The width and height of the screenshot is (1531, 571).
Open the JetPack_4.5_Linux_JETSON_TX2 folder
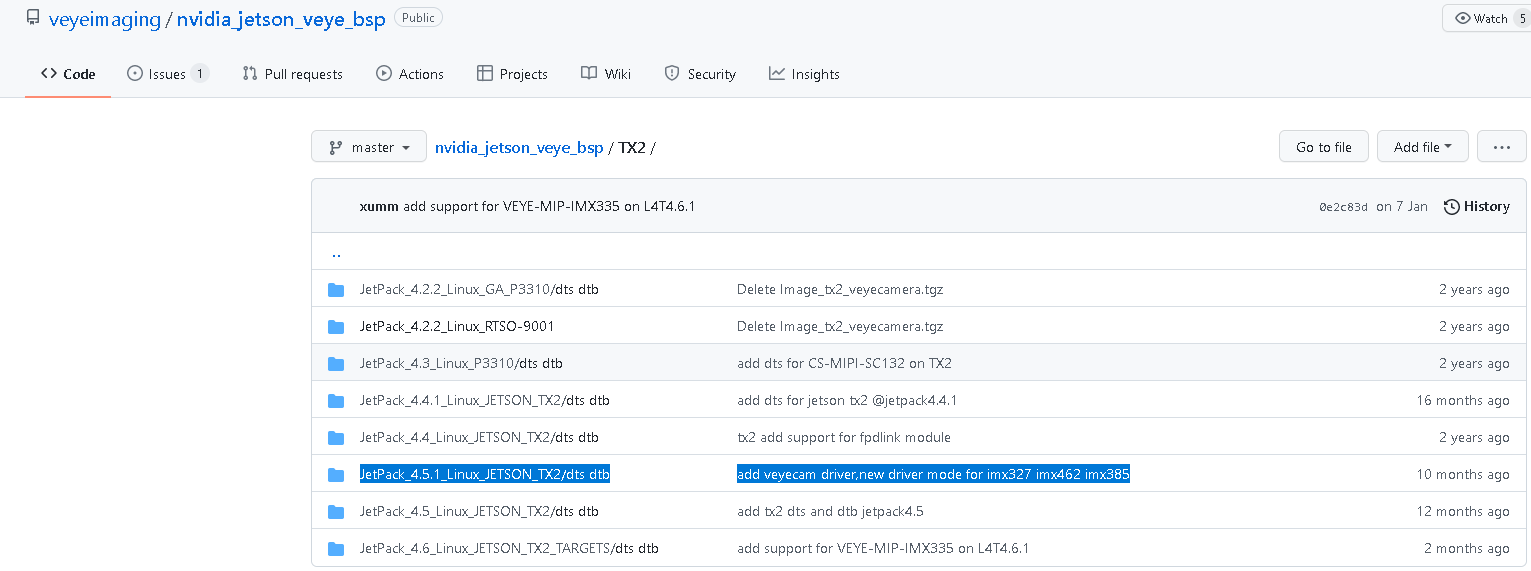coord(455,512)
